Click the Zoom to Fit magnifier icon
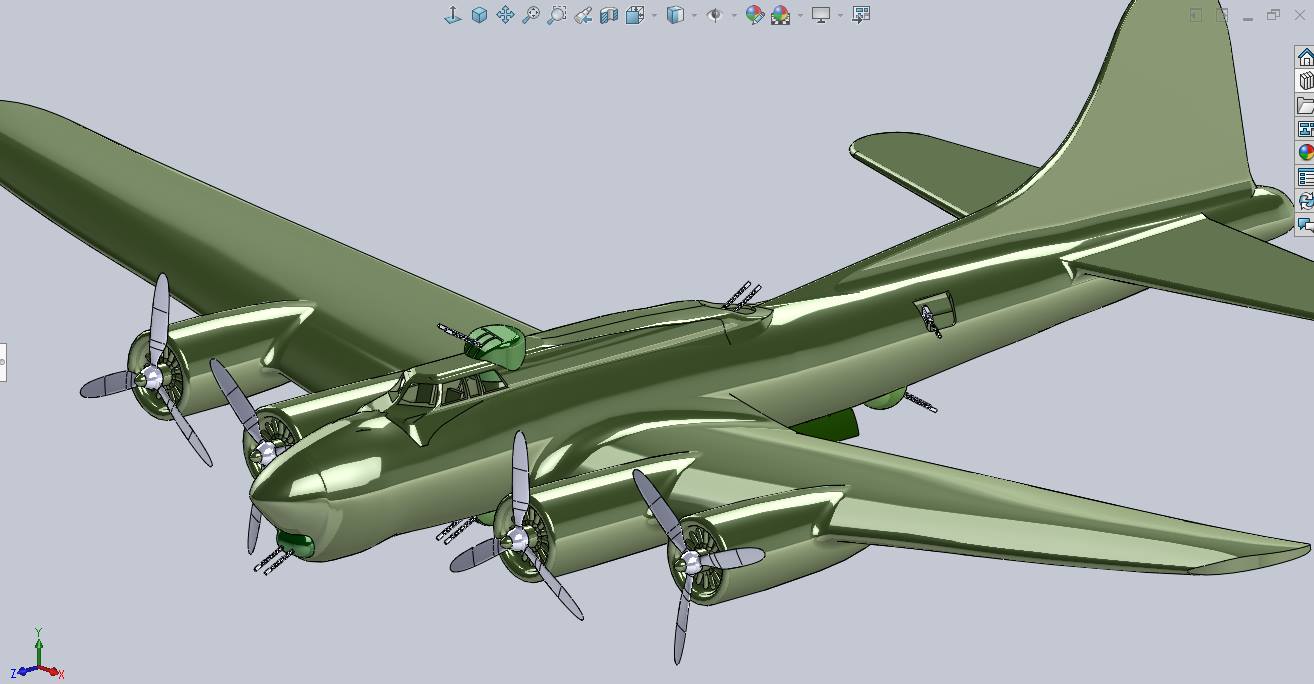Screen dimensions: 1314x684 point(531,15)
